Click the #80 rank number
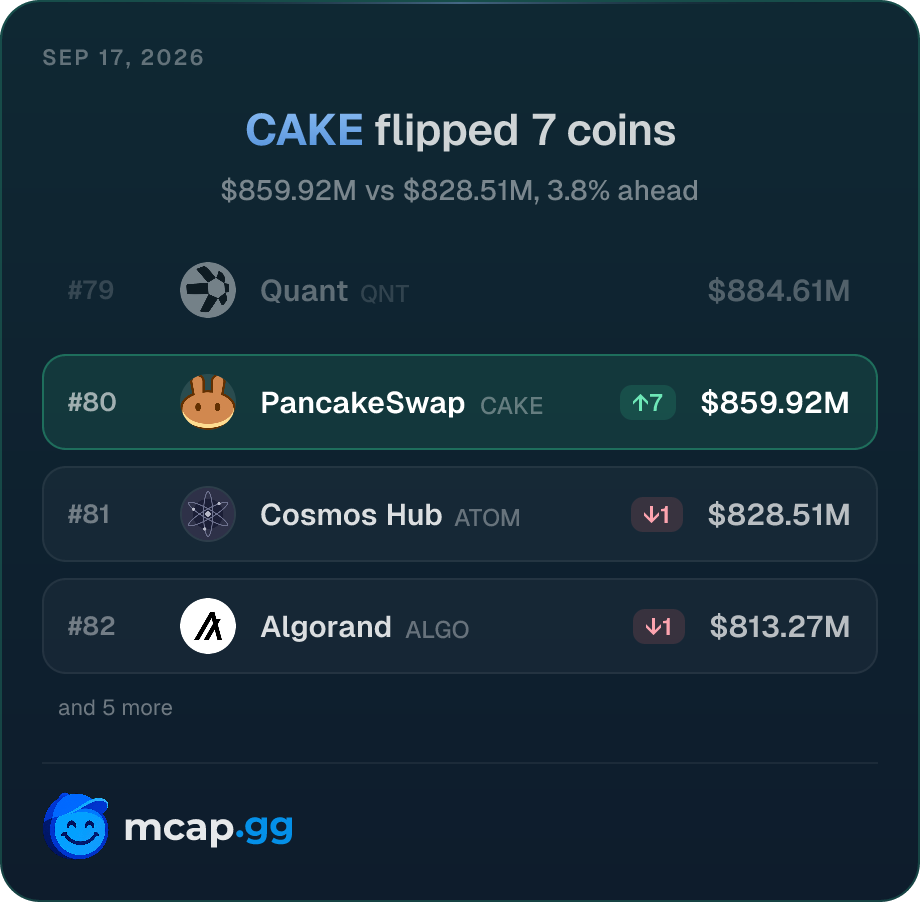 tap(92, 403)
